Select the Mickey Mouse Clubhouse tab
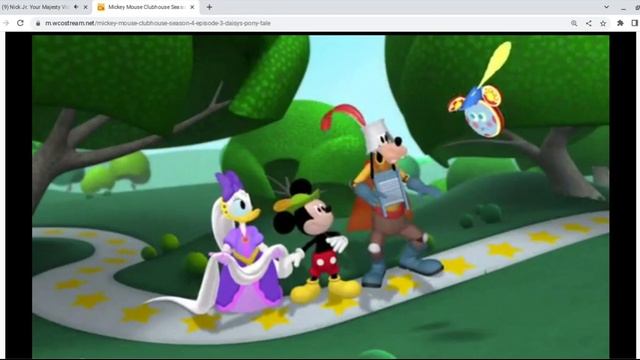The height and width of the screenshot is (360, 640). tap(146, 7)
